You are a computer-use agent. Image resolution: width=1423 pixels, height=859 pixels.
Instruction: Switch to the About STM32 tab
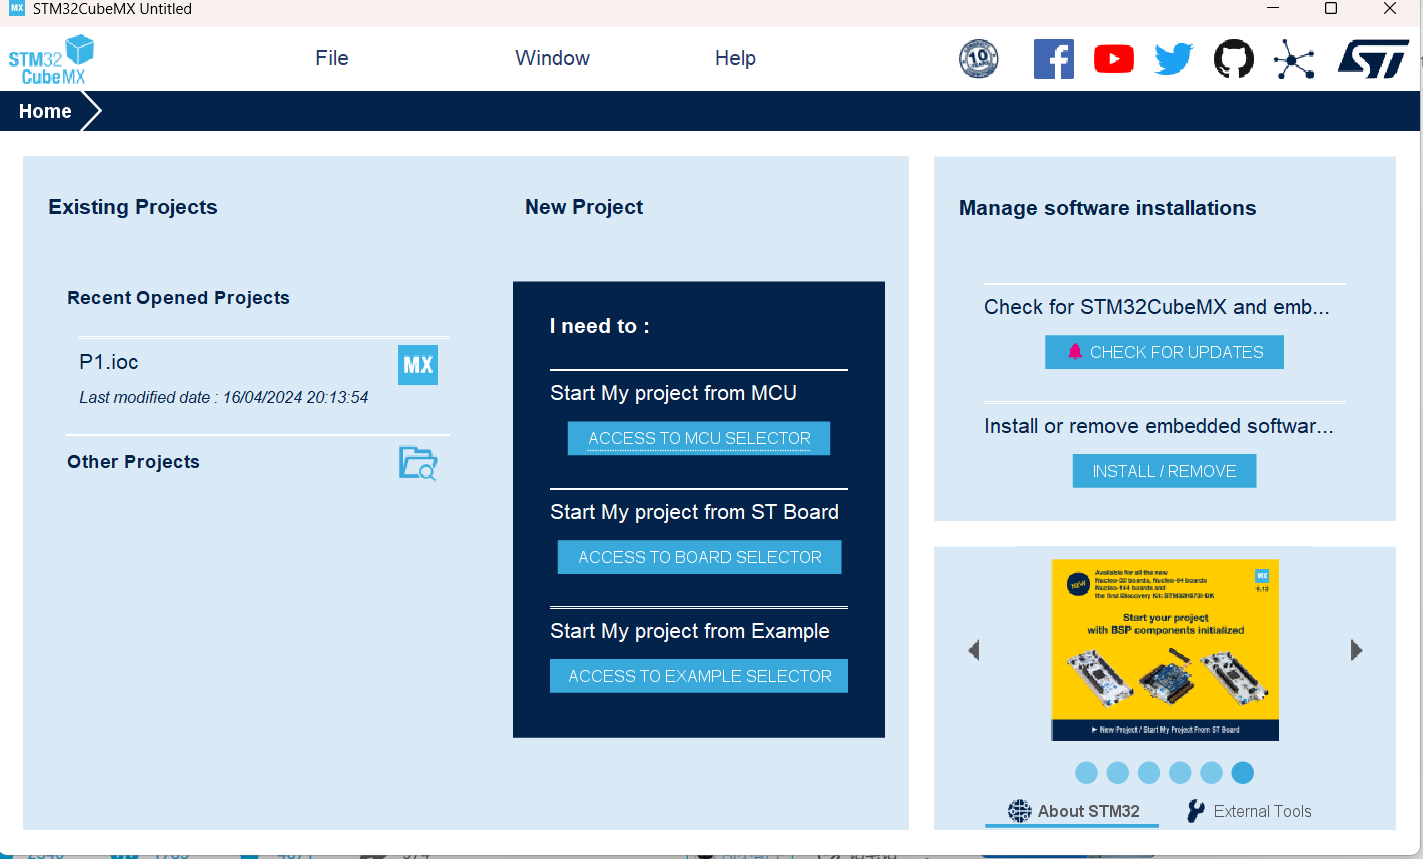pos(1072,811)
